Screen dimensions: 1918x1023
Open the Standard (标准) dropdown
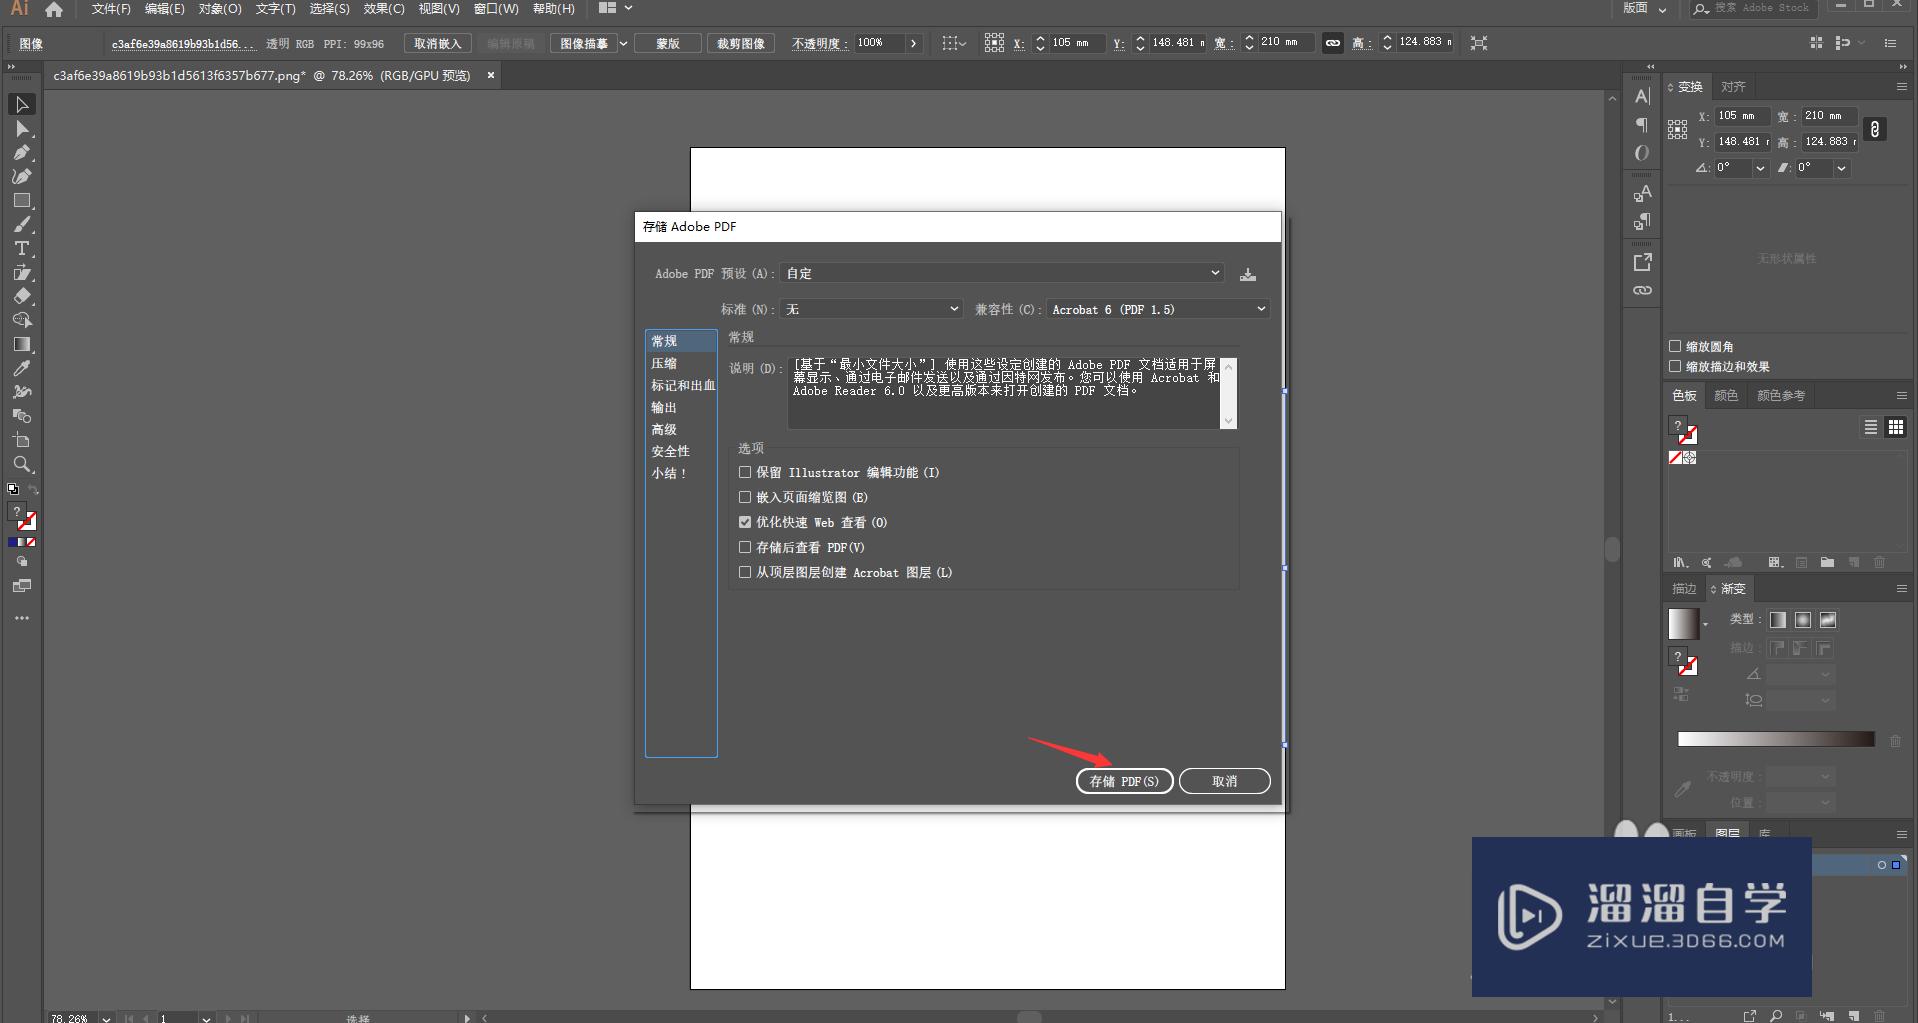(x=872, y=309)
